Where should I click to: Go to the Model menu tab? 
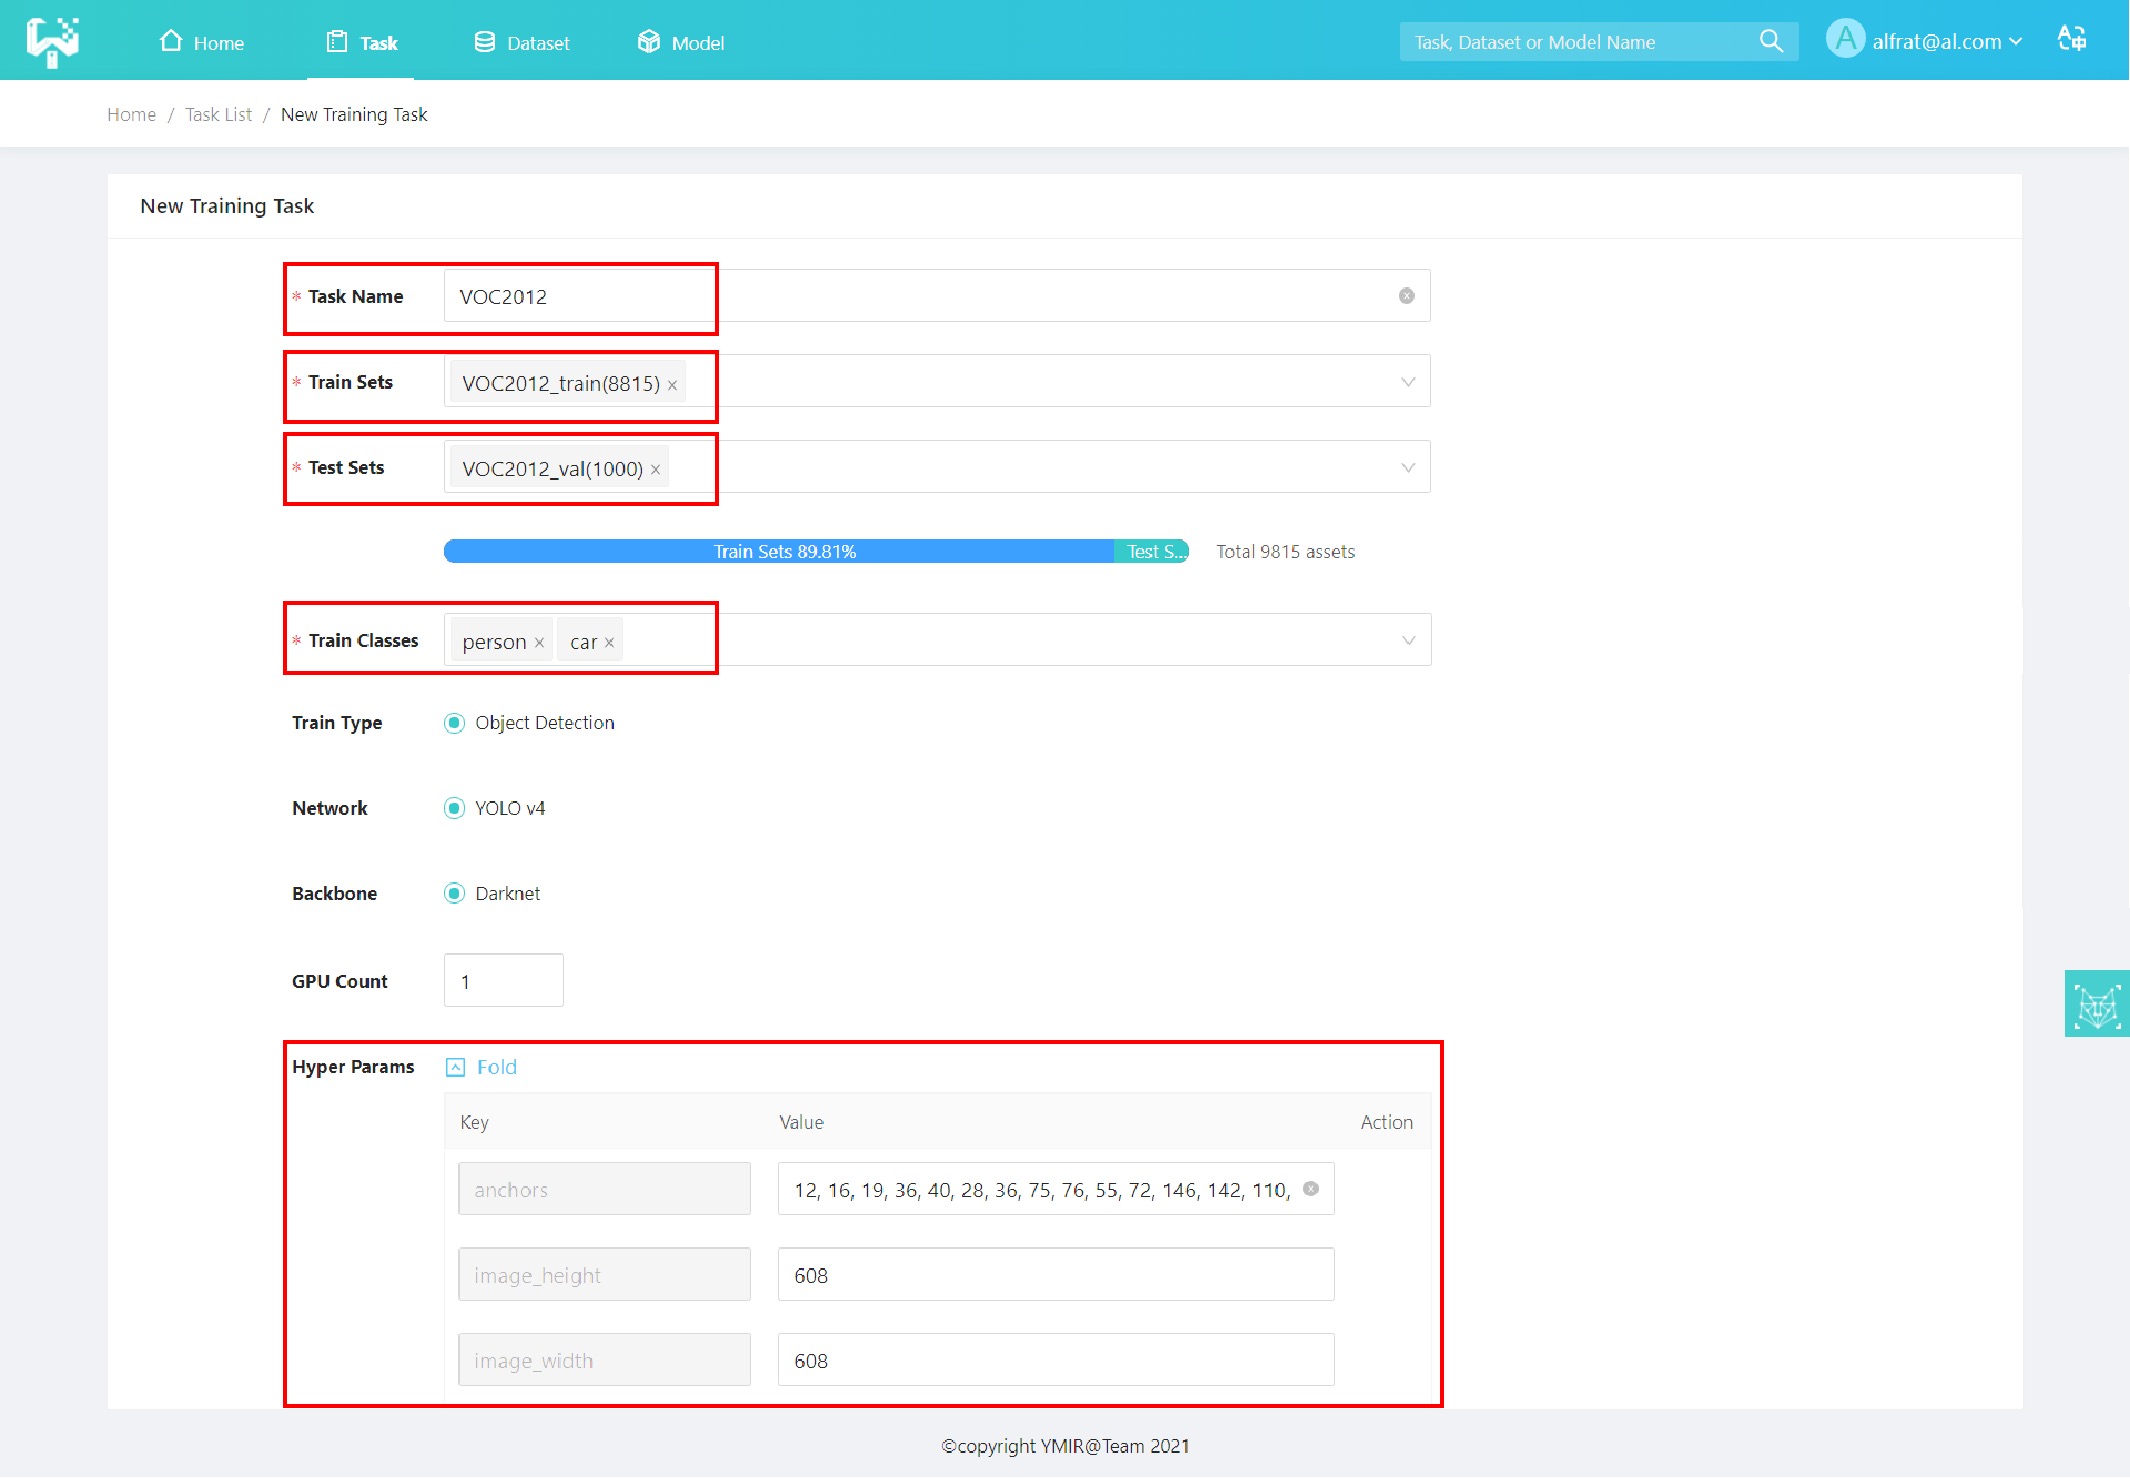[x=681, y=43]
